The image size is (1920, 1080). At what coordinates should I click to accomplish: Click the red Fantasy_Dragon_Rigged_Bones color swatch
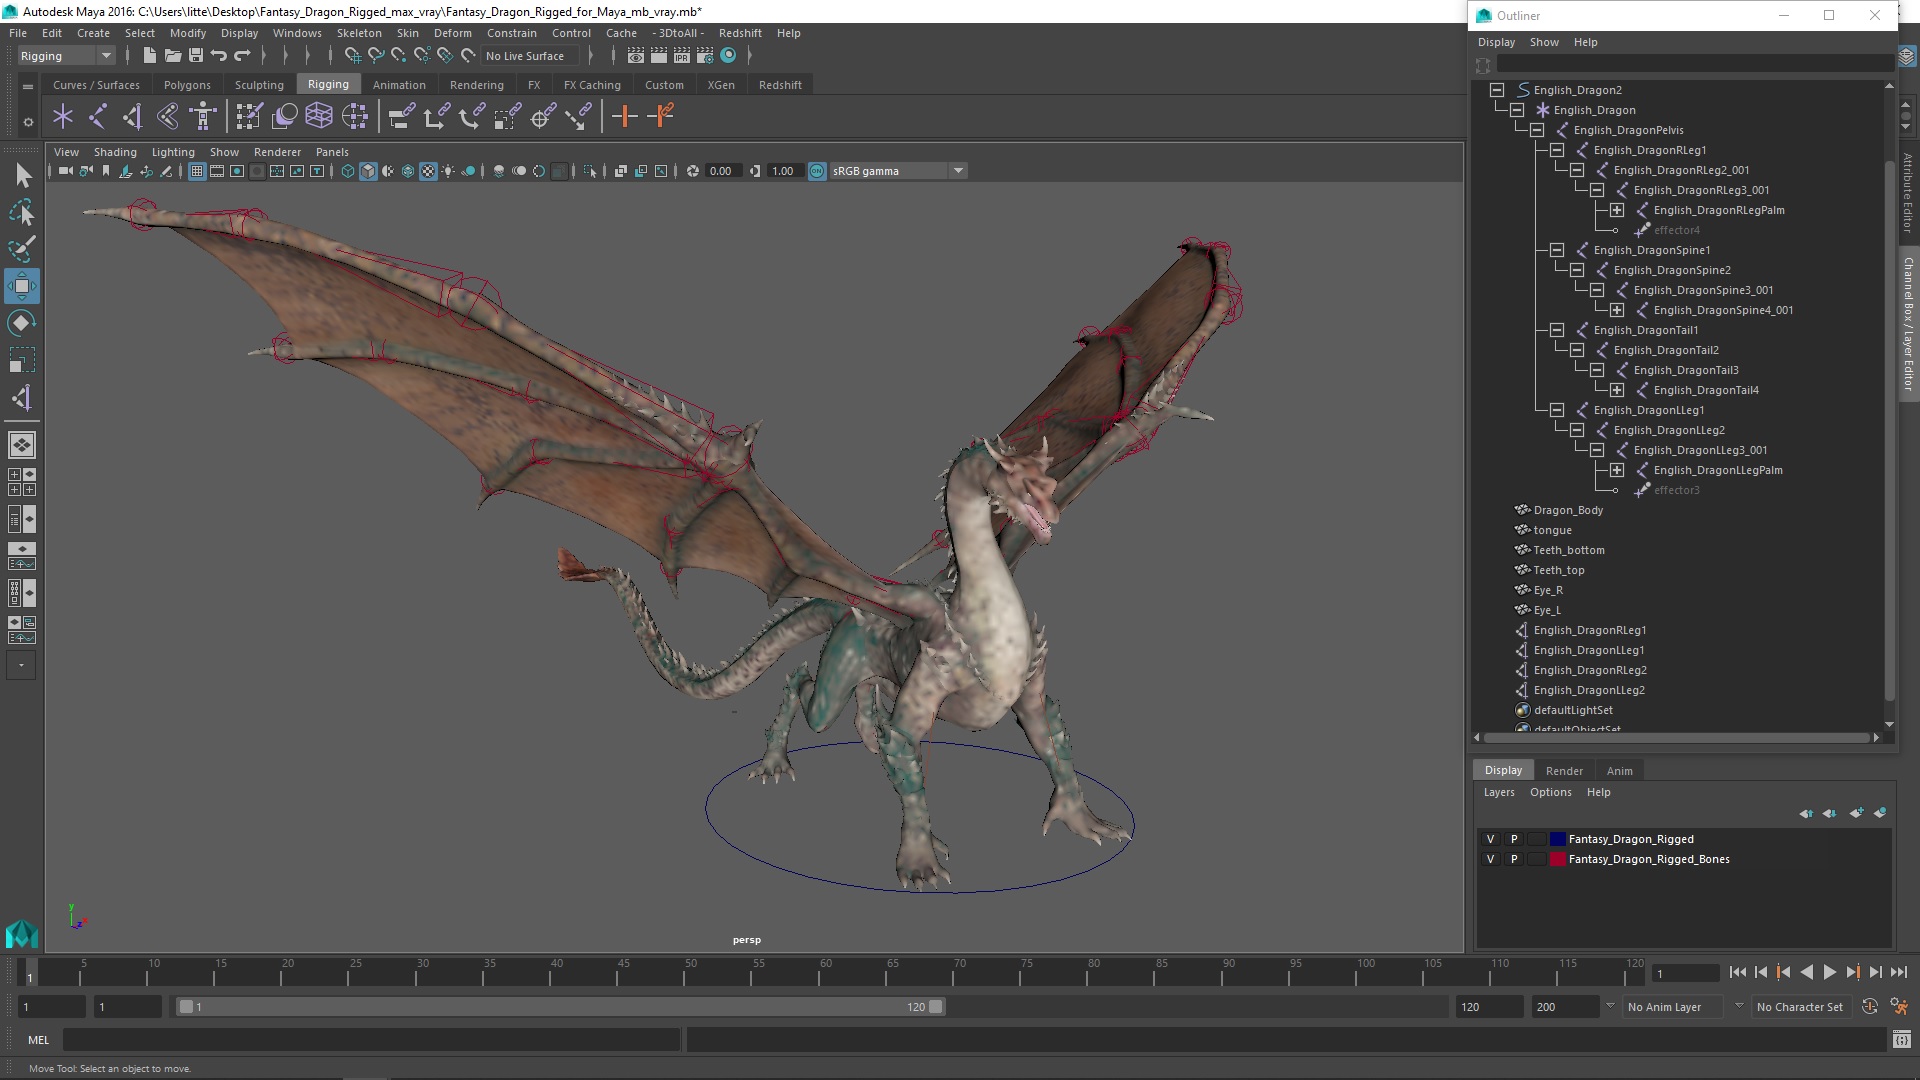click(x=1558, y=859)
